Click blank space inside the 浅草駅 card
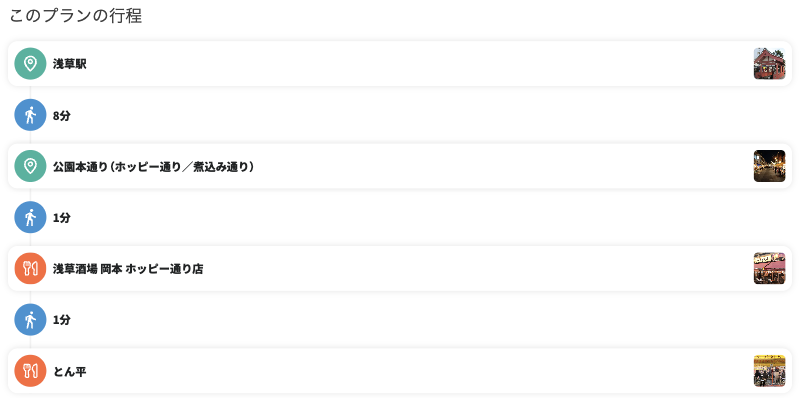 (408, 64)
